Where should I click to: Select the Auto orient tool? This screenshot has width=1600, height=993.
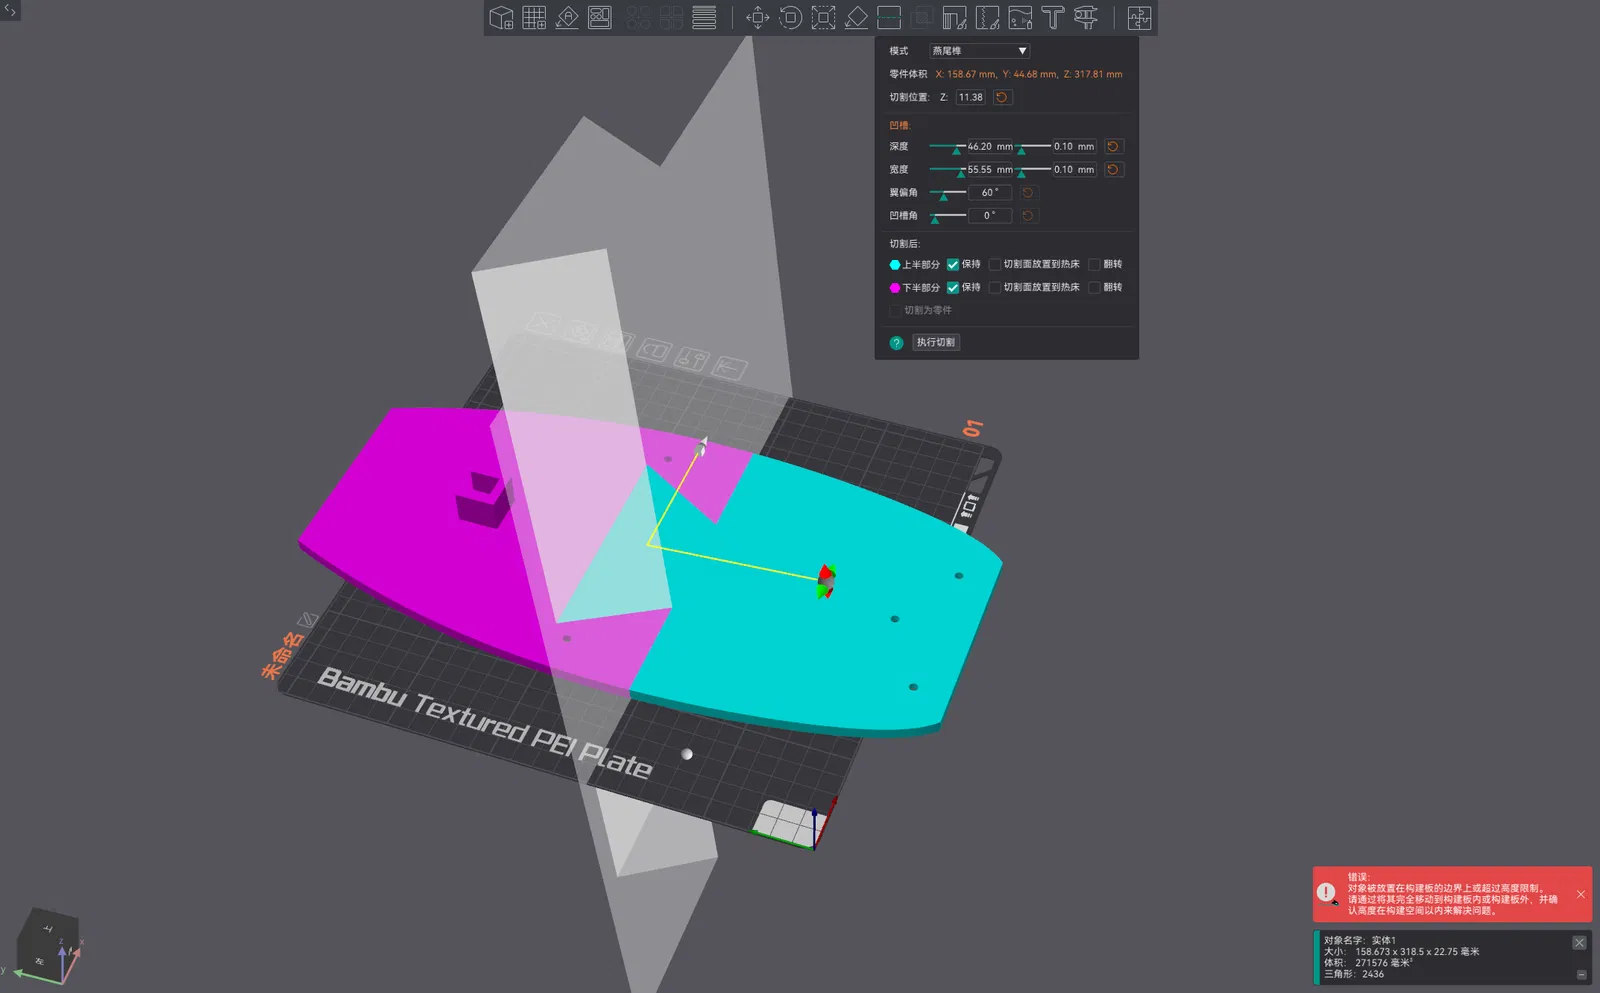point(567,18)
